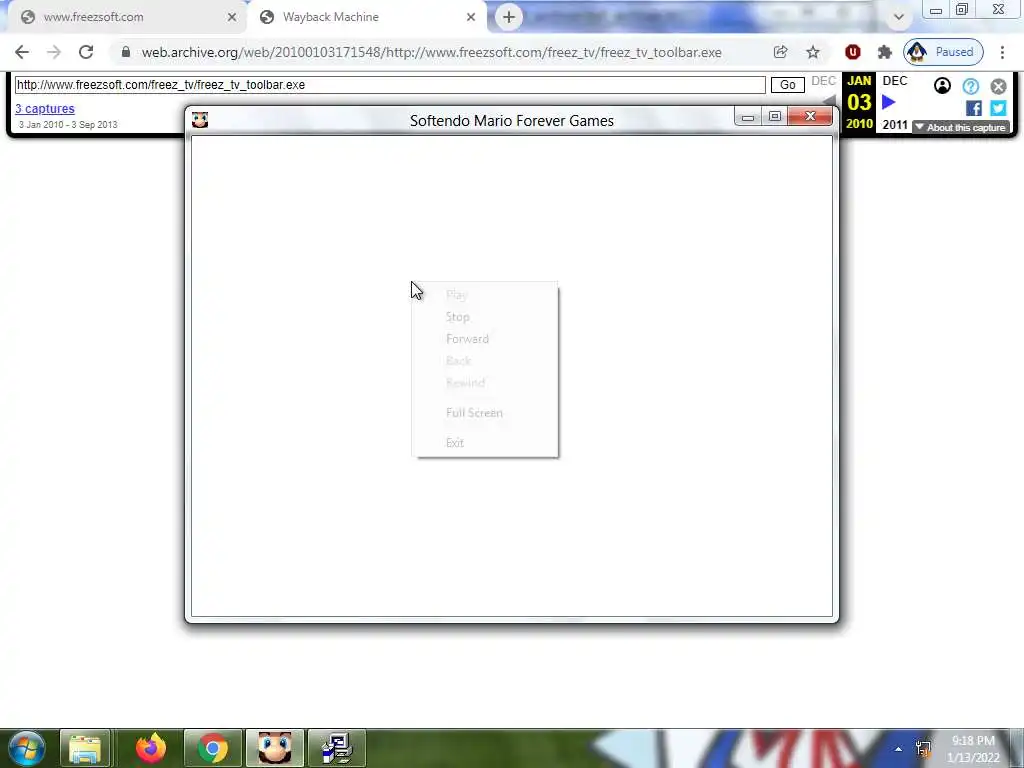Jump to next capture blue arrow
This screenshot has height=768, width=1024.
click(889, 103)
